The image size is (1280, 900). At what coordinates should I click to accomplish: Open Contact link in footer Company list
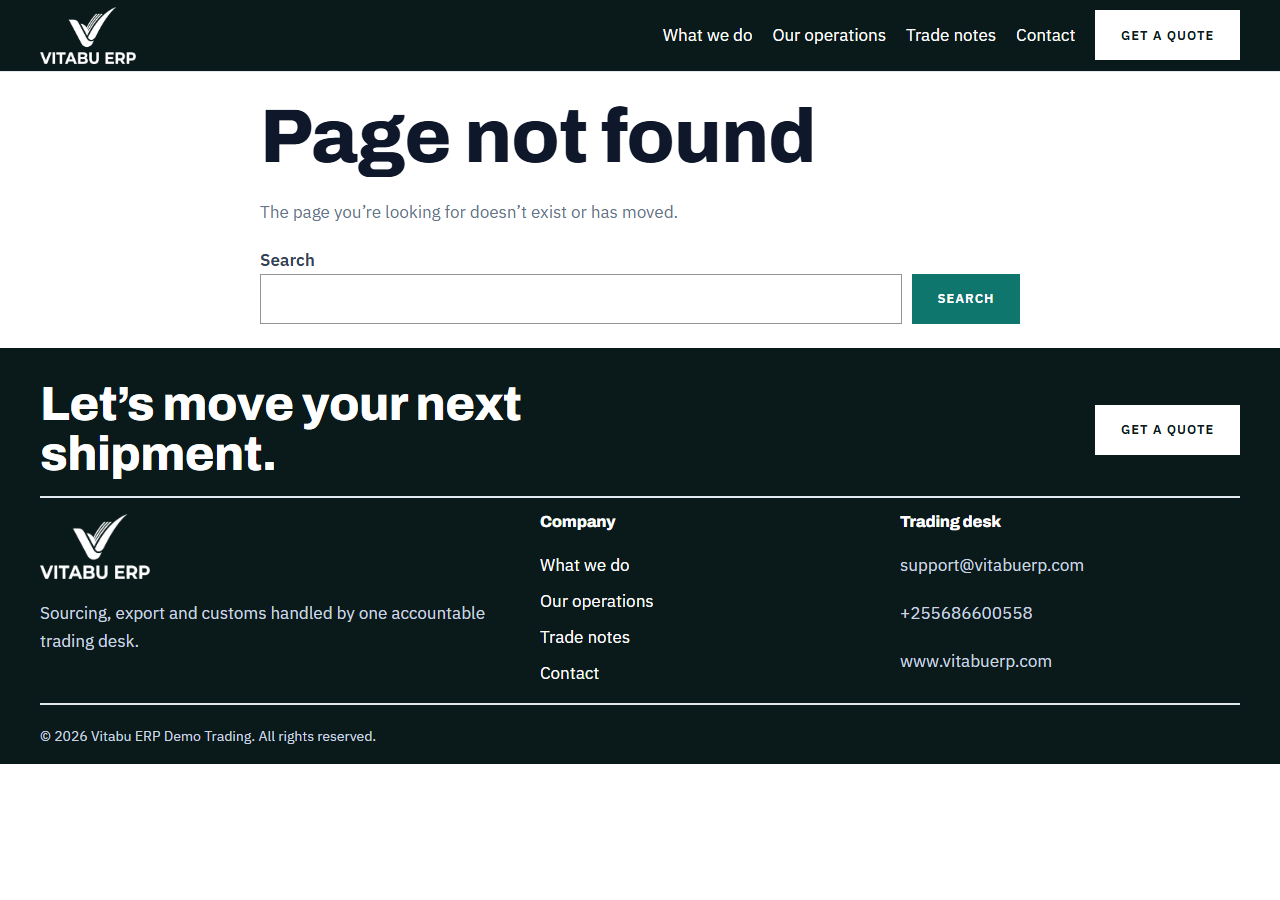point(570,673)
